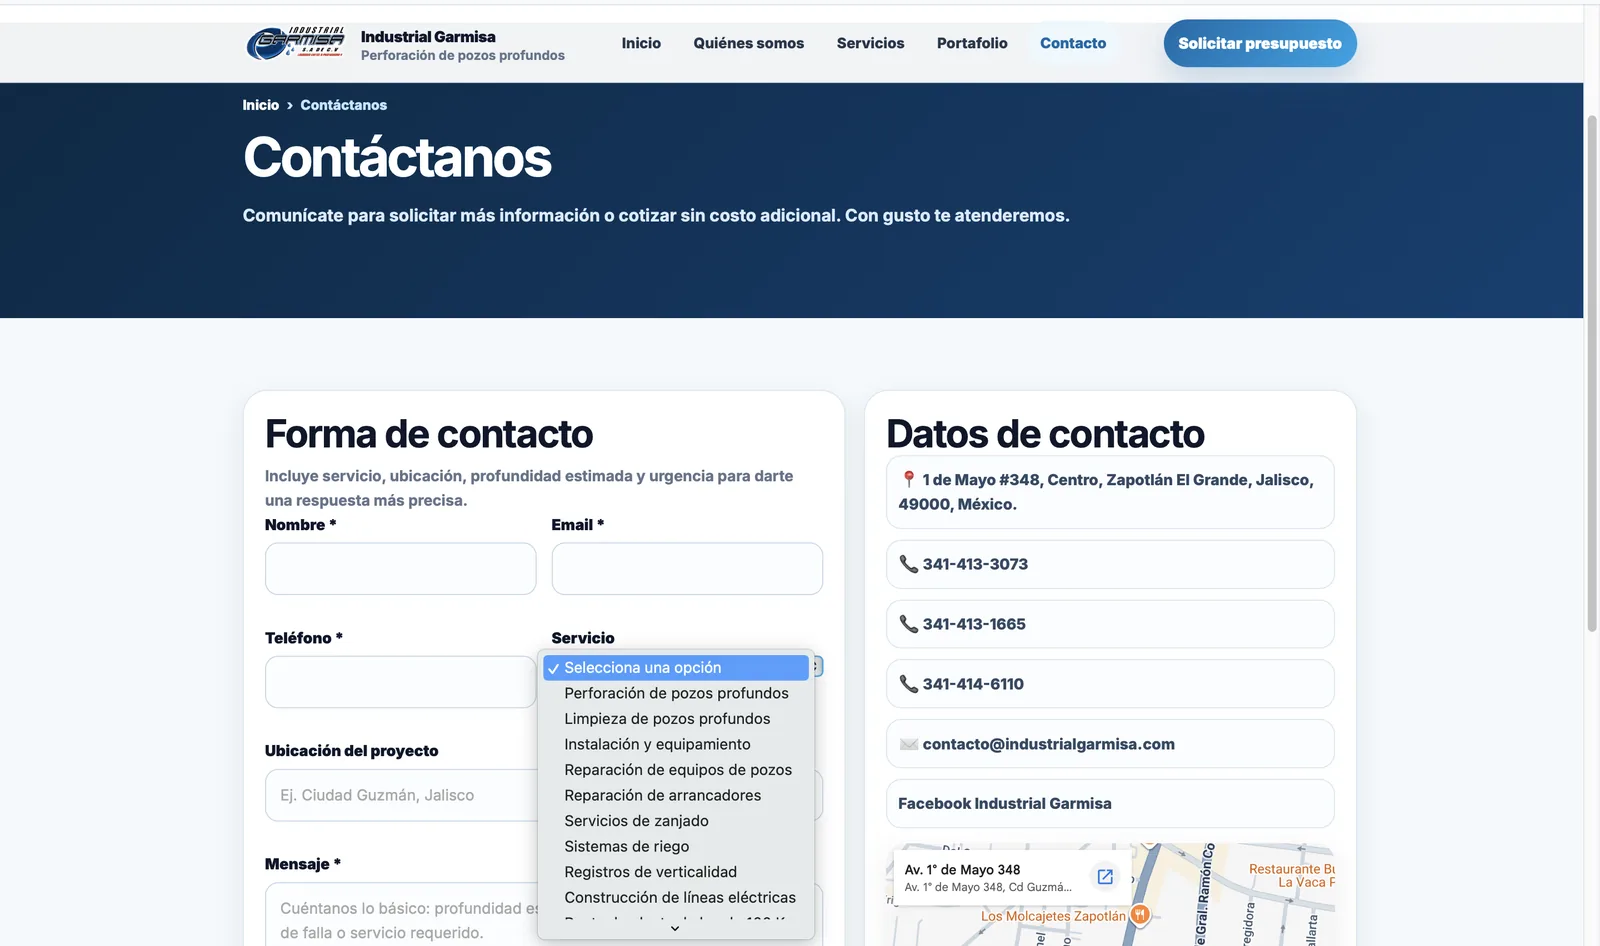Click the Restaurante La Vaca map label
This screenshot has height=946, width=1600.
[x=1291, y=876]
